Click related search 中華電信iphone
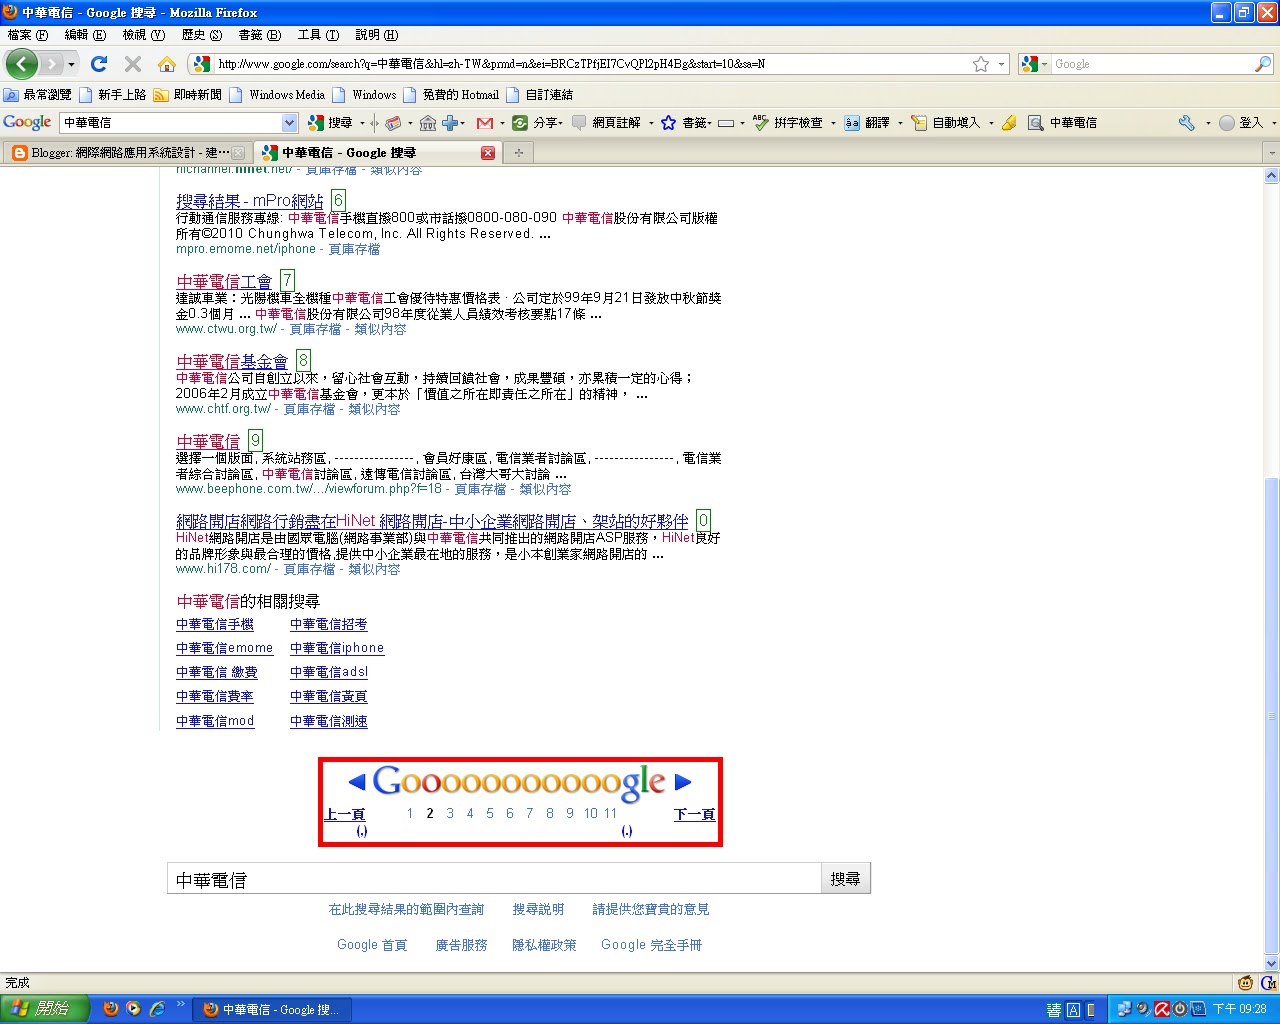1280x1024 pixels. (337, 648)
